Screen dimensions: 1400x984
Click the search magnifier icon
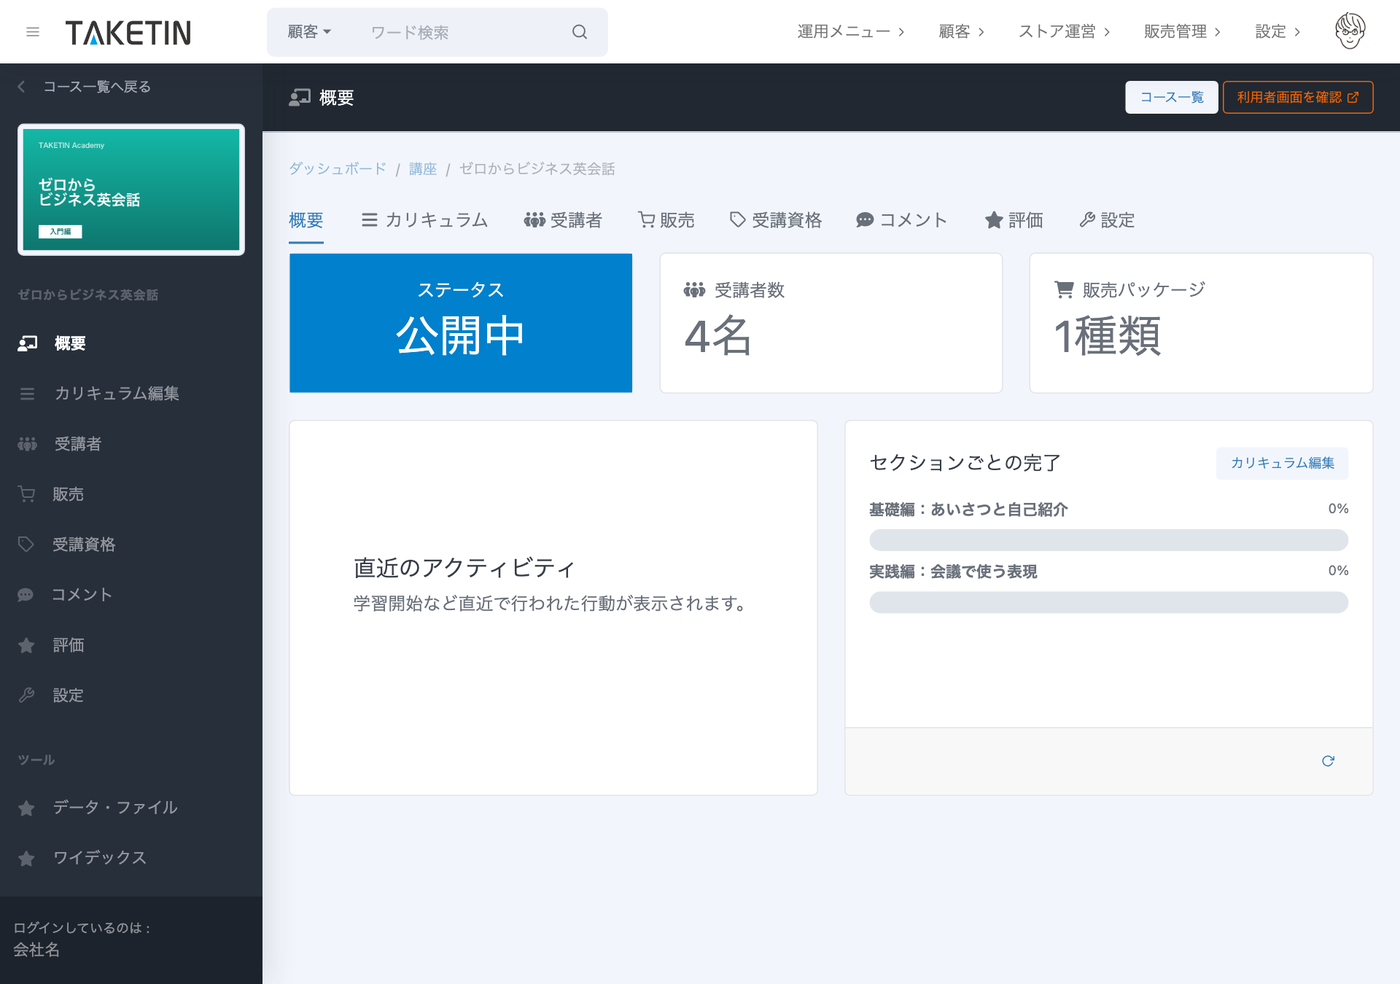[x=580, y=32]
